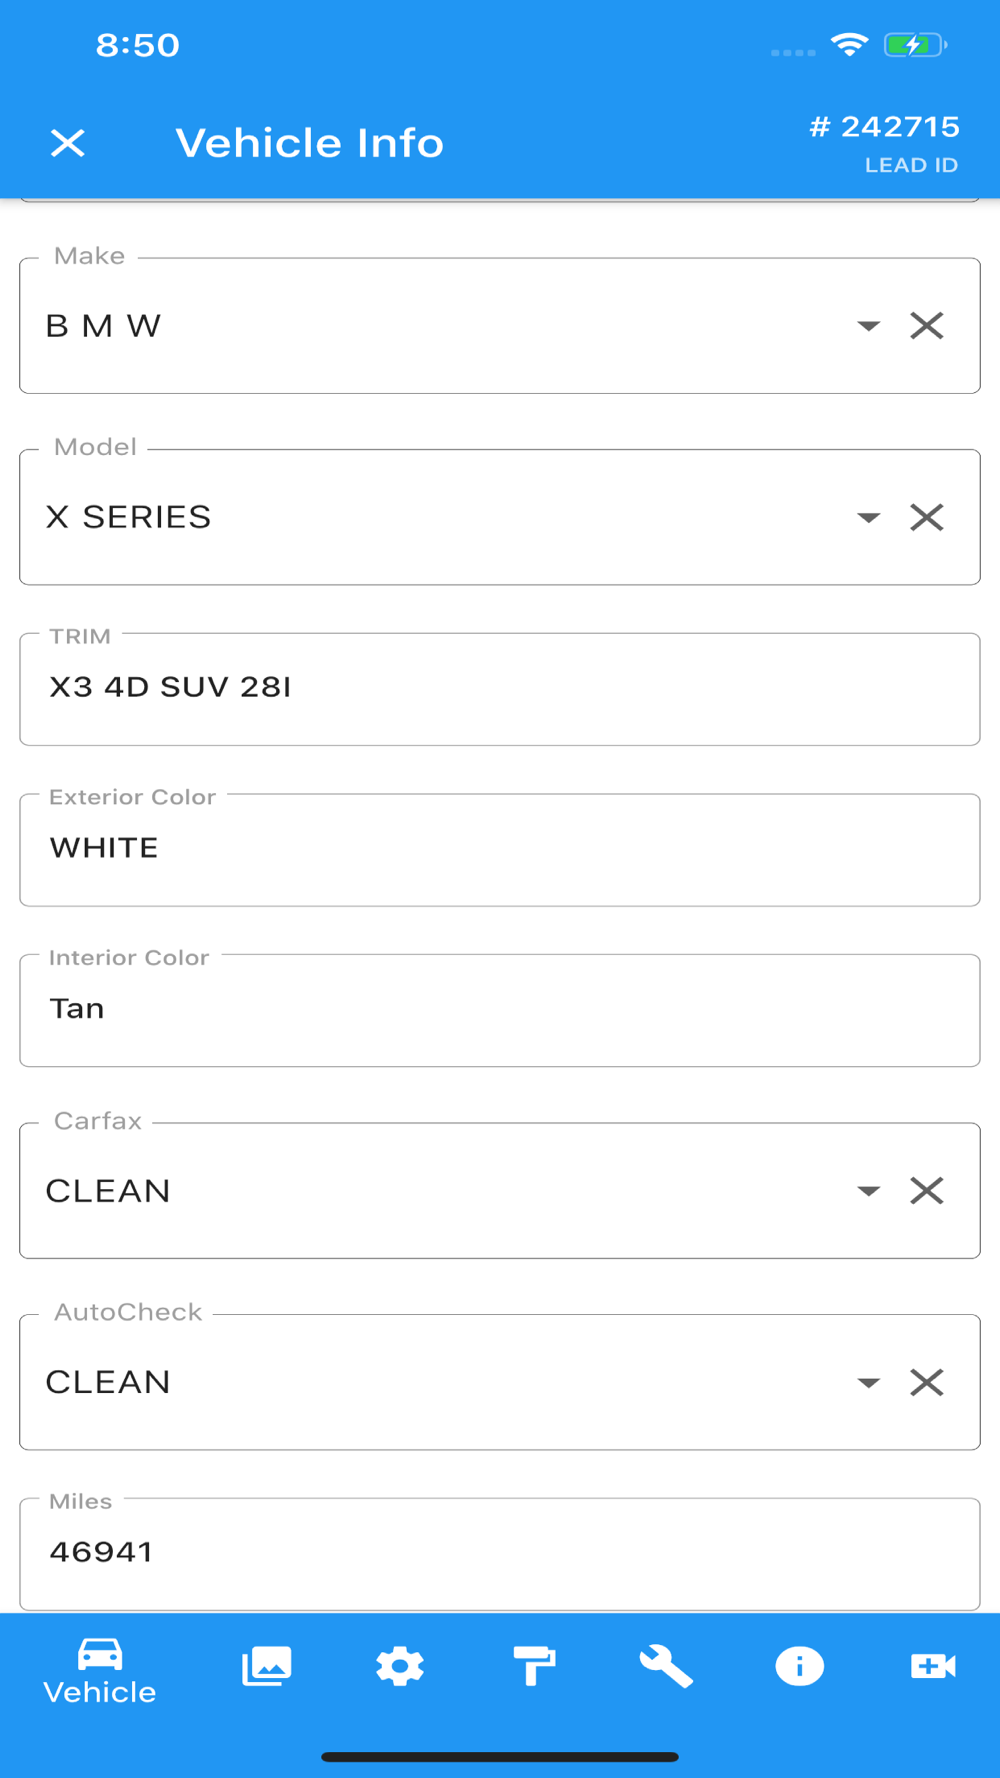Open the video camera tab
Viewport: 1000px width, 1778px height.
pyautogui.click(x=933, y=1667)
